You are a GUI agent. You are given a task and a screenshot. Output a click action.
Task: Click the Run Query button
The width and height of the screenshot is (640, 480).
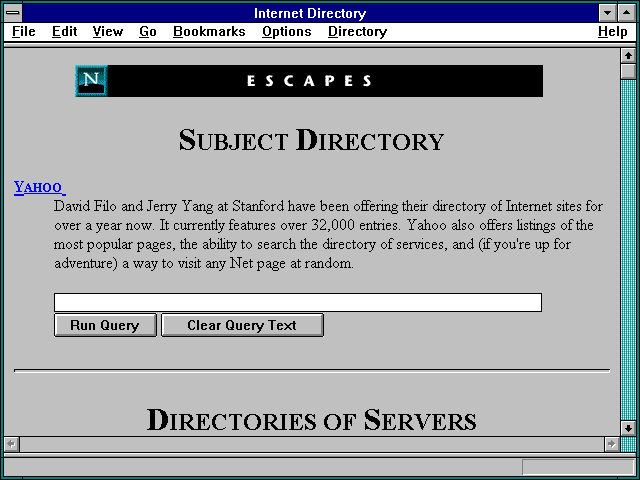click(x=105, y=325)
